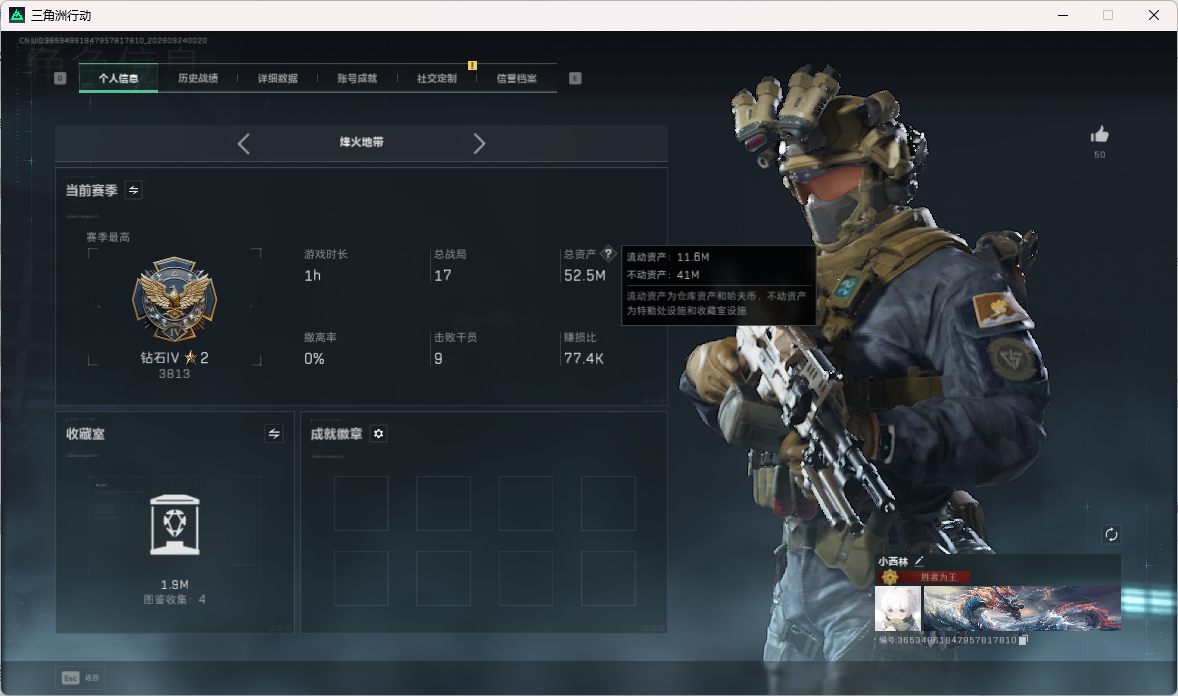
Task: Open the 信誉档案 tab
Action: [516, 78]
